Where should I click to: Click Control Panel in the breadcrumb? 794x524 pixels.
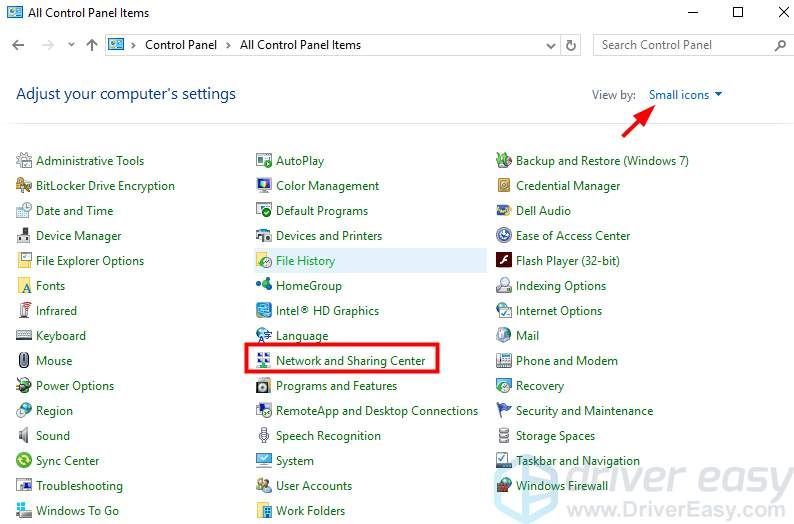(181, 45)
